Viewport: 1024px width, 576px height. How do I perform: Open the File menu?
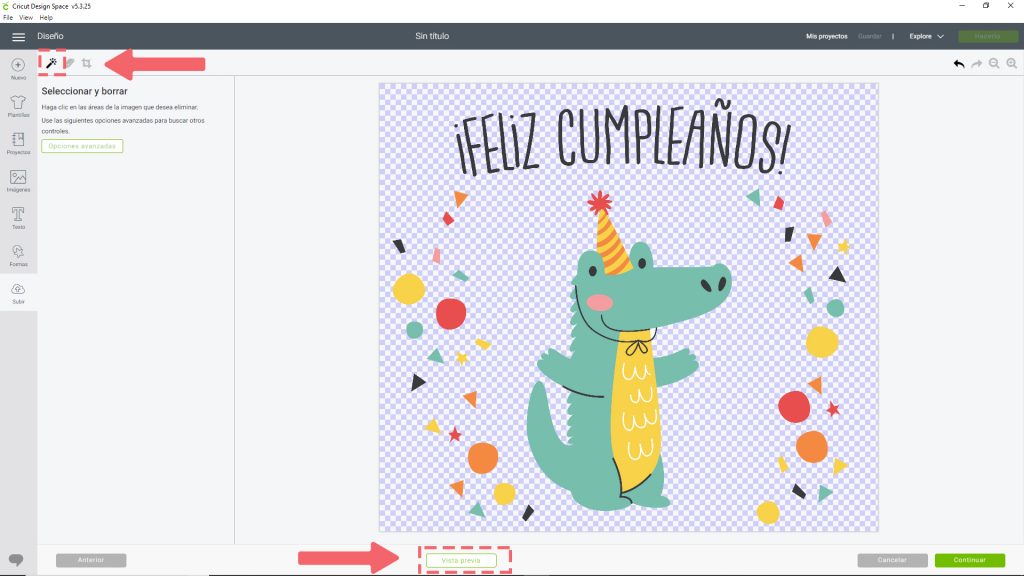click(8, 18)
